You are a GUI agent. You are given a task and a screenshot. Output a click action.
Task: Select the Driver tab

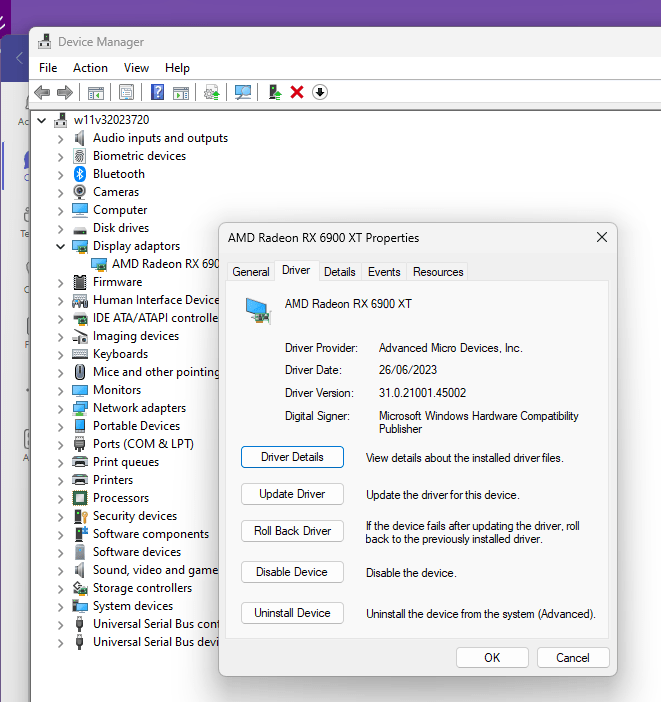tap(296, 270)
